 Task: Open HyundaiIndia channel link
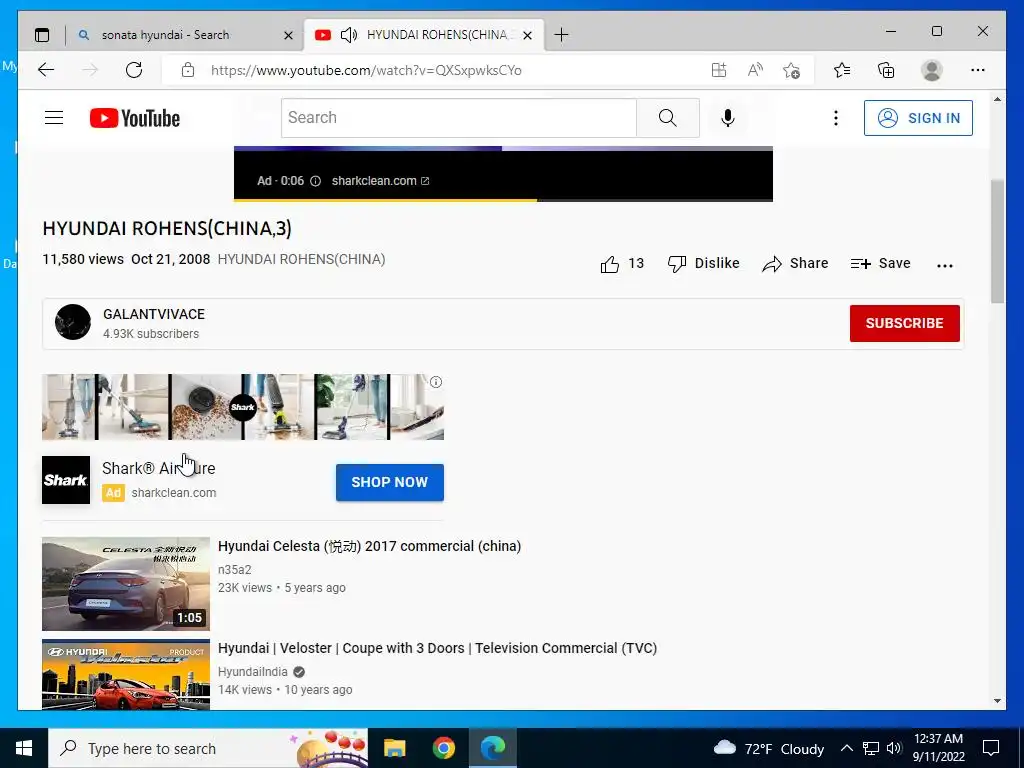point(252,671)
